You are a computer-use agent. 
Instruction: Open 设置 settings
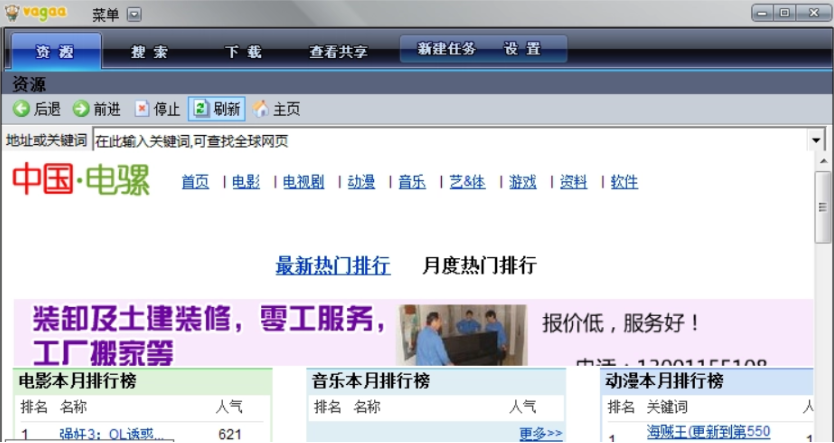[x=522, y=49]
